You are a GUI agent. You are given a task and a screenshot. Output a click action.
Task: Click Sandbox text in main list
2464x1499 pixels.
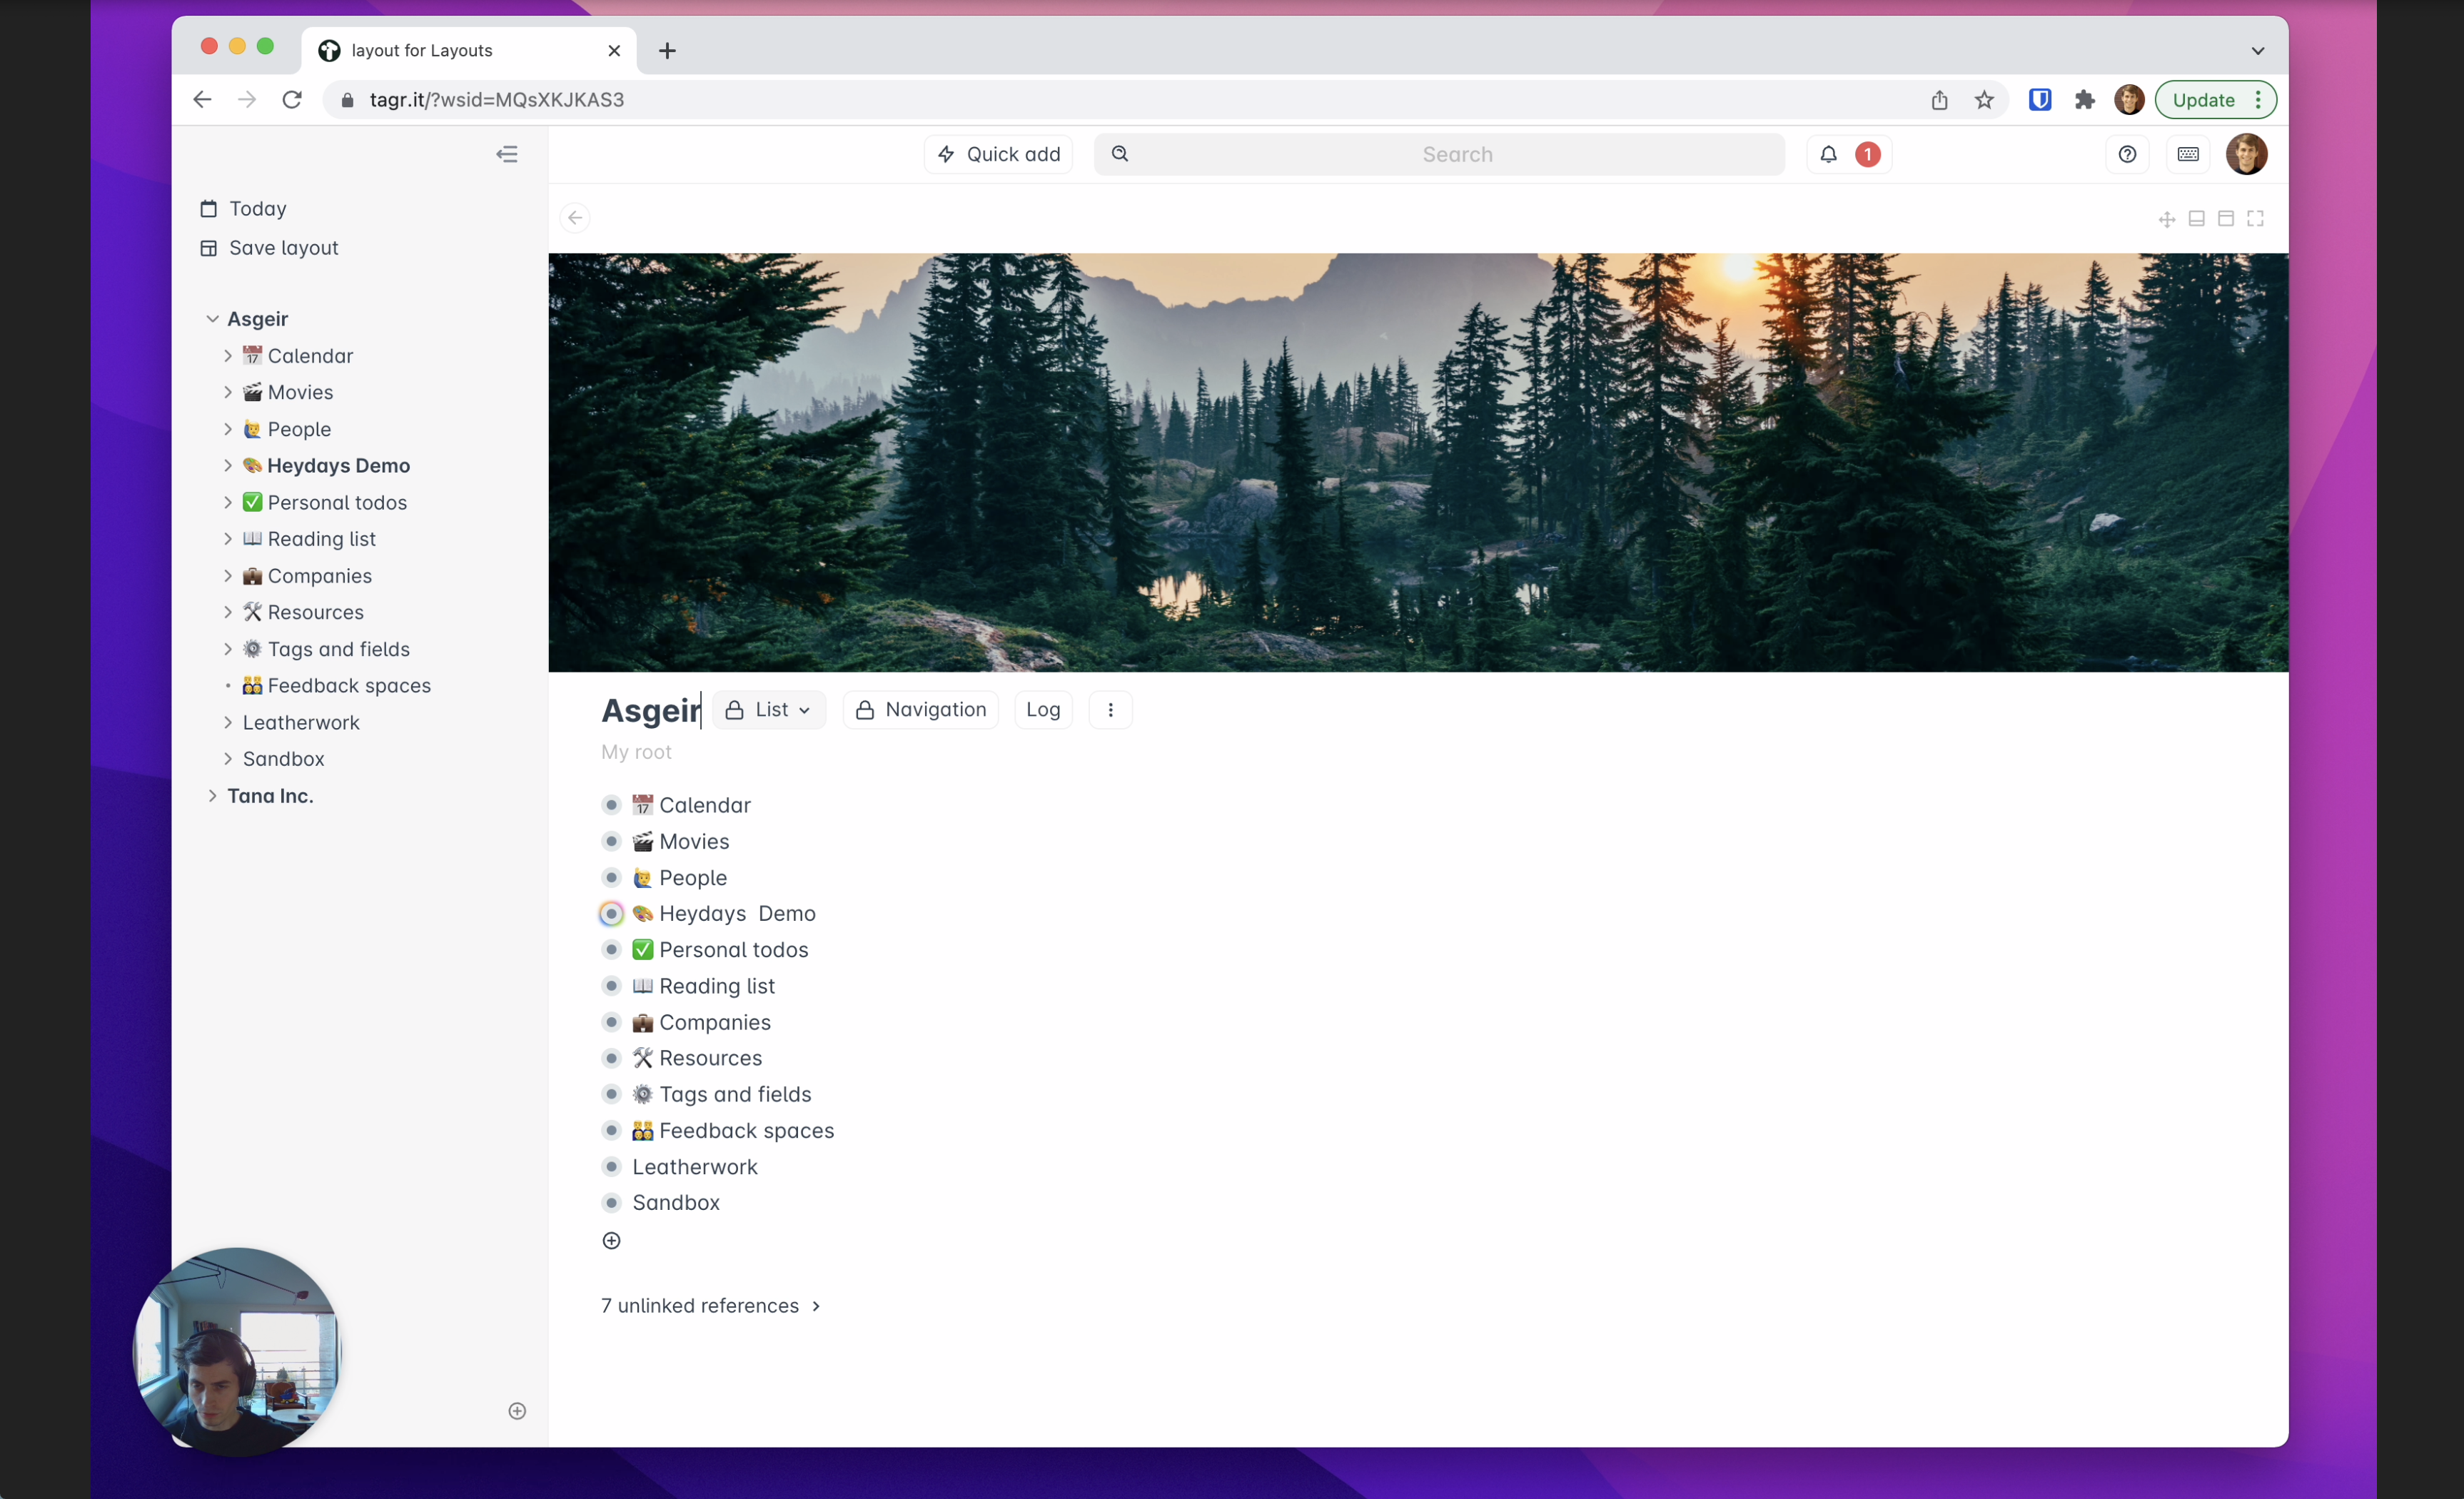tap(676, 1202)
